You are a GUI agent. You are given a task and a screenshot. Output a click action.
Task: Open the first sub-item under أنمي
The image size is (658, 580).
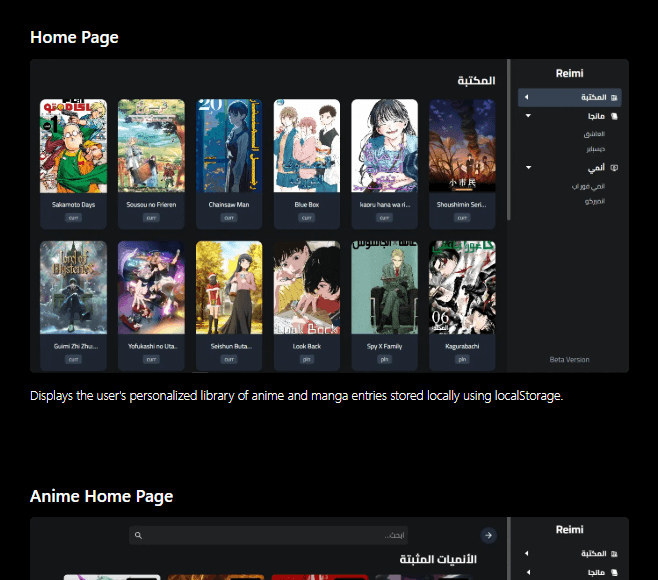588,186
